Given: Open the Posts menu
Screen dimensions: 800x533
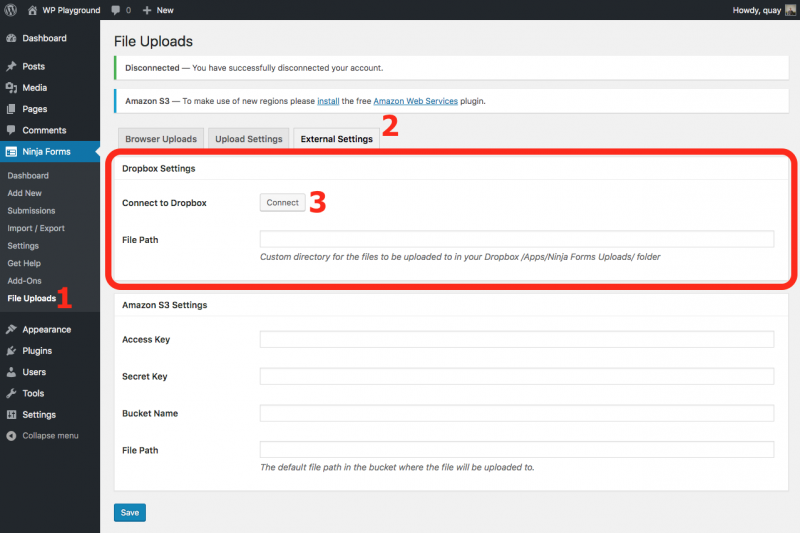Looking at the screenshot, I should [34, 66].
